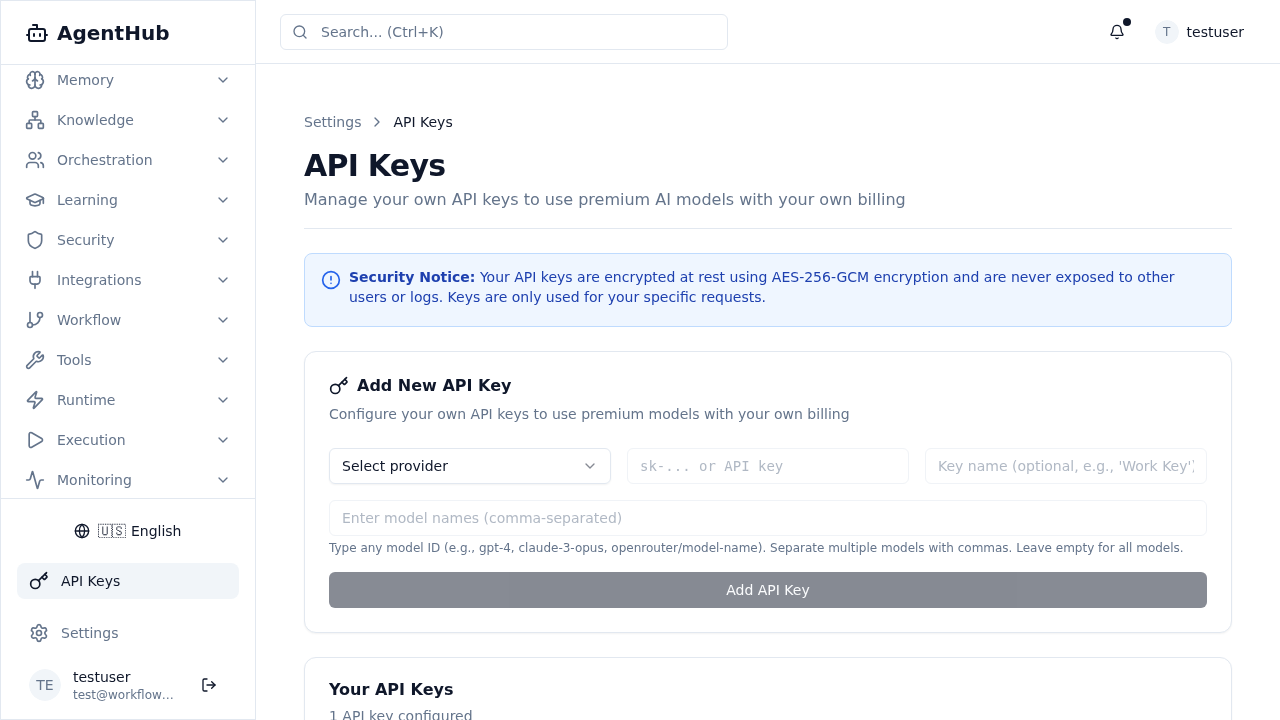The height and width of the screenshot is (720, 1280).
Task: Select the Orchestration icon in sidebar
Action: point(36,160)
